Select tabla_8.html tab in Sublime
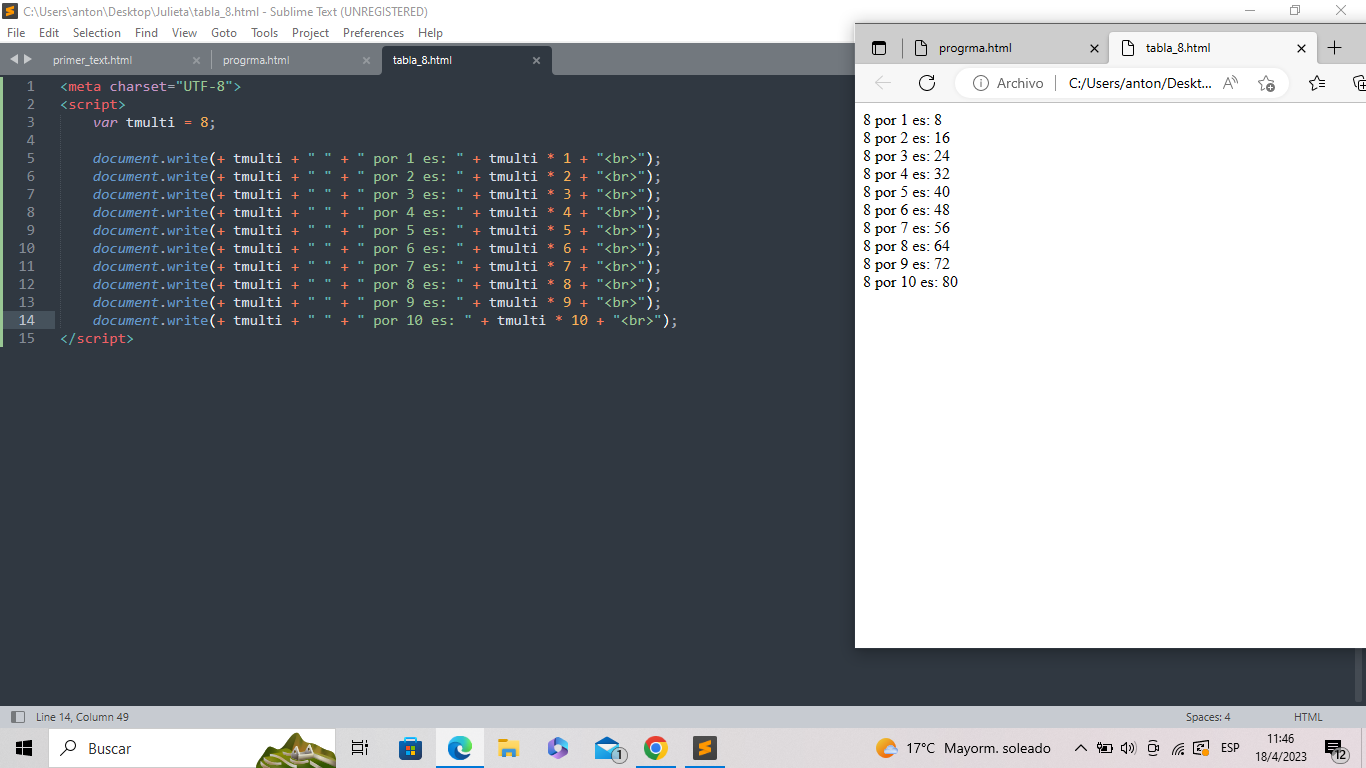This screenshot has width=1366, height=768. coord(422,60)
